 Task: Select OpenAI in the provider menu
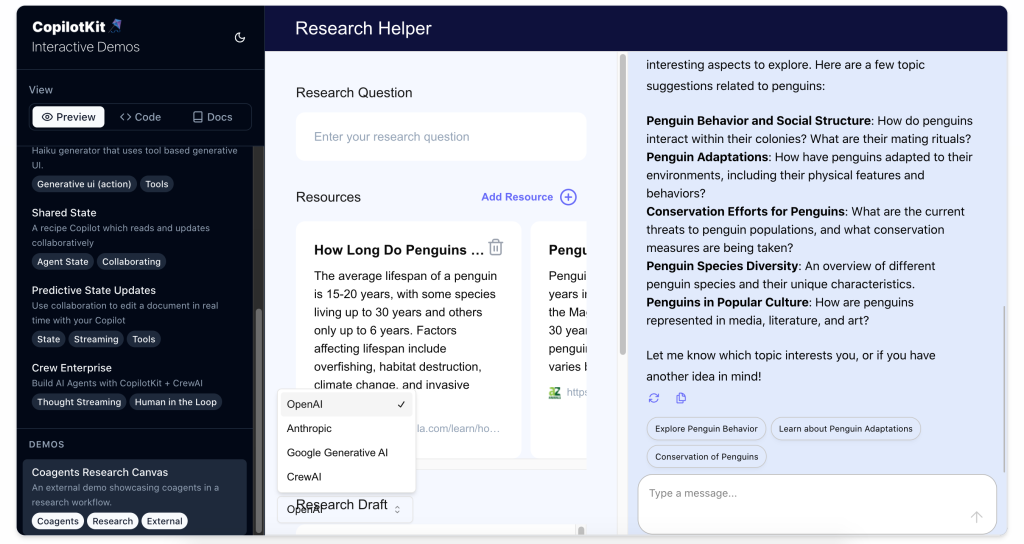click(346, 404)
